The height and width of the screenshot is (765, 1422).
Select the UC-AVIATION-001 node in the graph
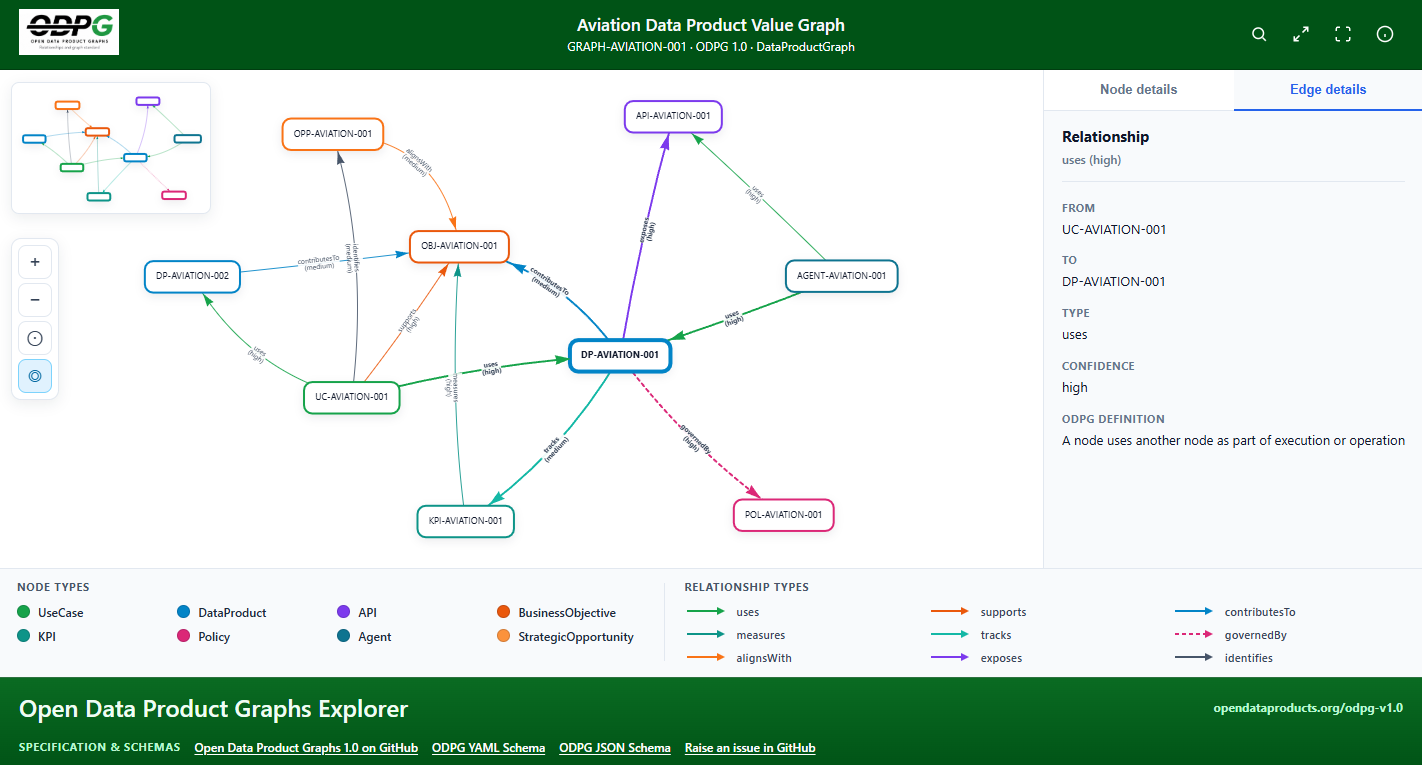tap(351, 397)
